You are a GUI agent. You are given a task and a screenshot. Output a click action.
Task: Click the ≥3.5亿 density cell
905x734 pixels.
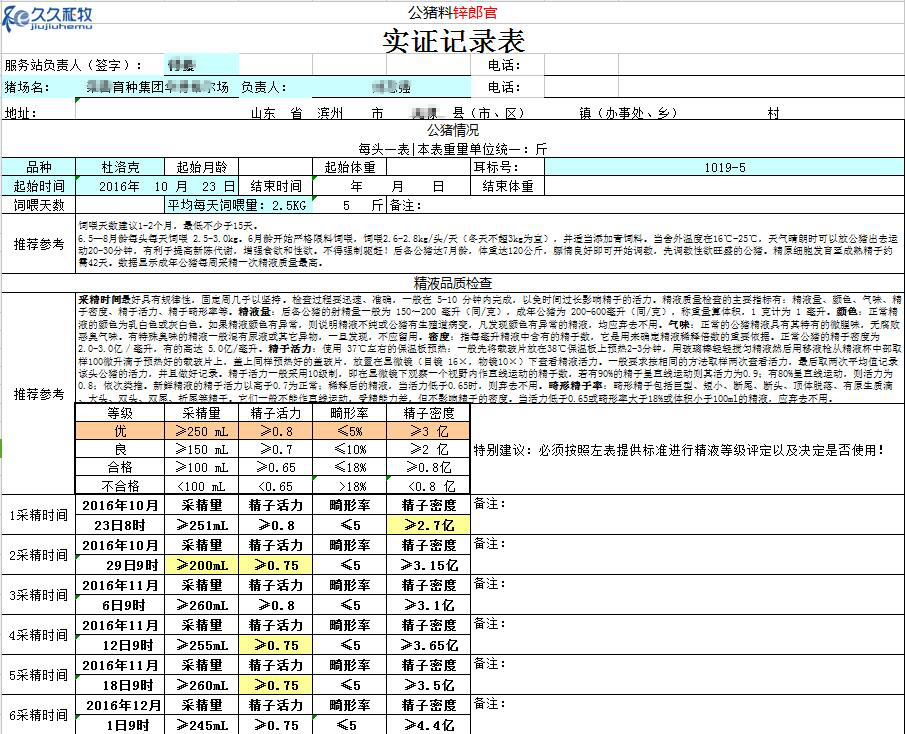pos(429,685)
